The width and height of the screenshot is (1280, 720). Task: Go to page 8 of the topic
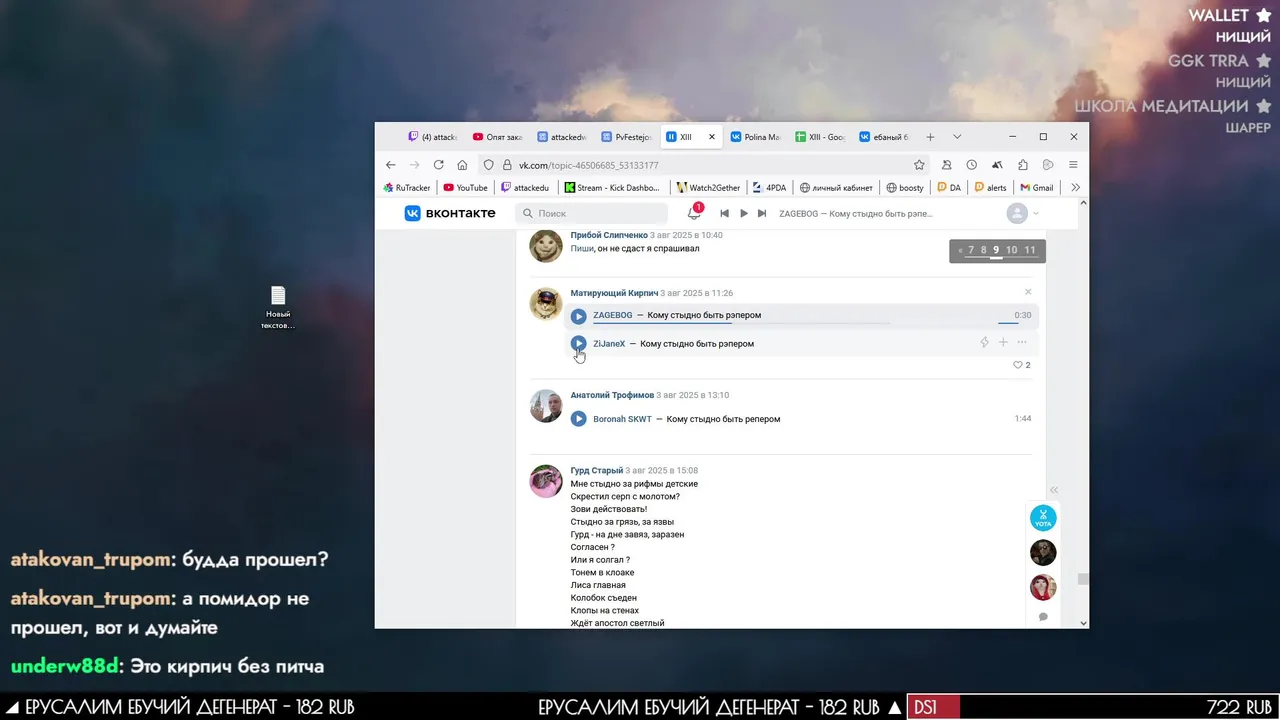(x=984, y=250)
